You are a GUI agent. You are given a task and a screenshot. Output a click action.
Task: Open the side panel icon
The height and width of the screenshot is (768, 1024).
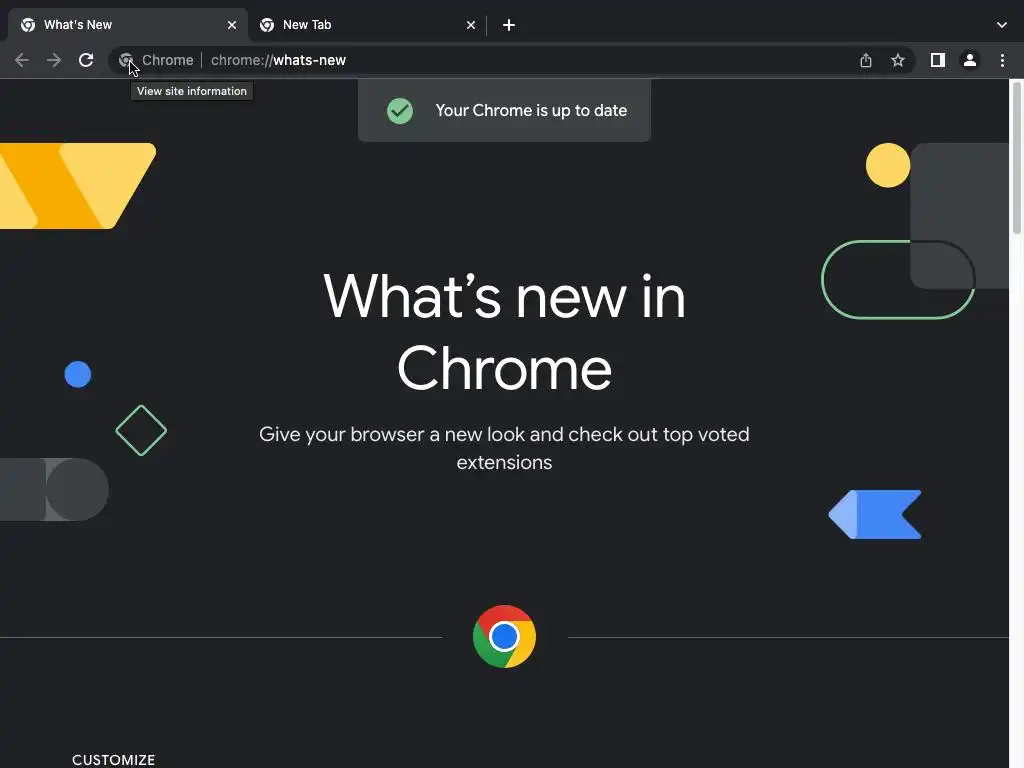938,60
